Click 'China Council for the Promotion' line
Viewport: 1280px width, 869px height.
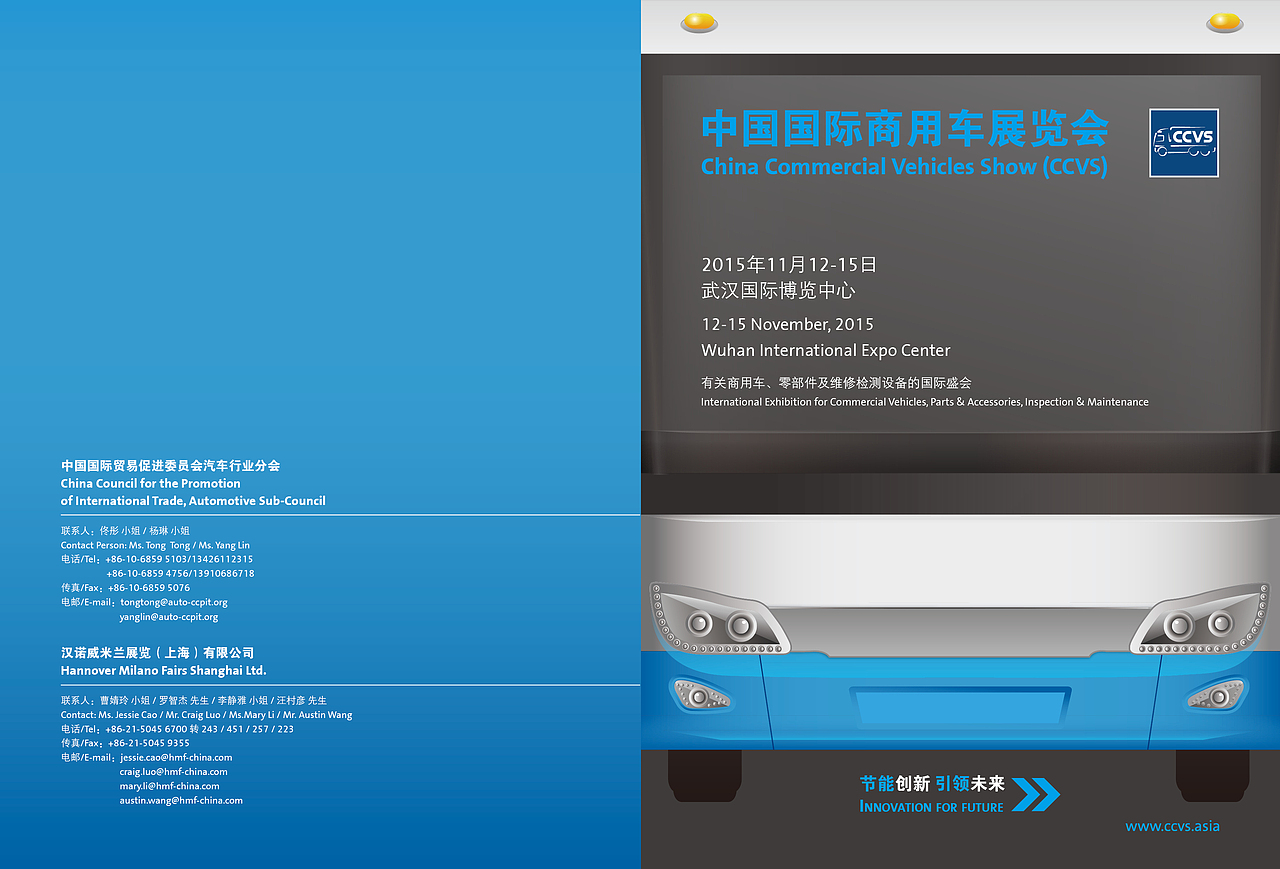pyautogui.click(x=151, y=483)
